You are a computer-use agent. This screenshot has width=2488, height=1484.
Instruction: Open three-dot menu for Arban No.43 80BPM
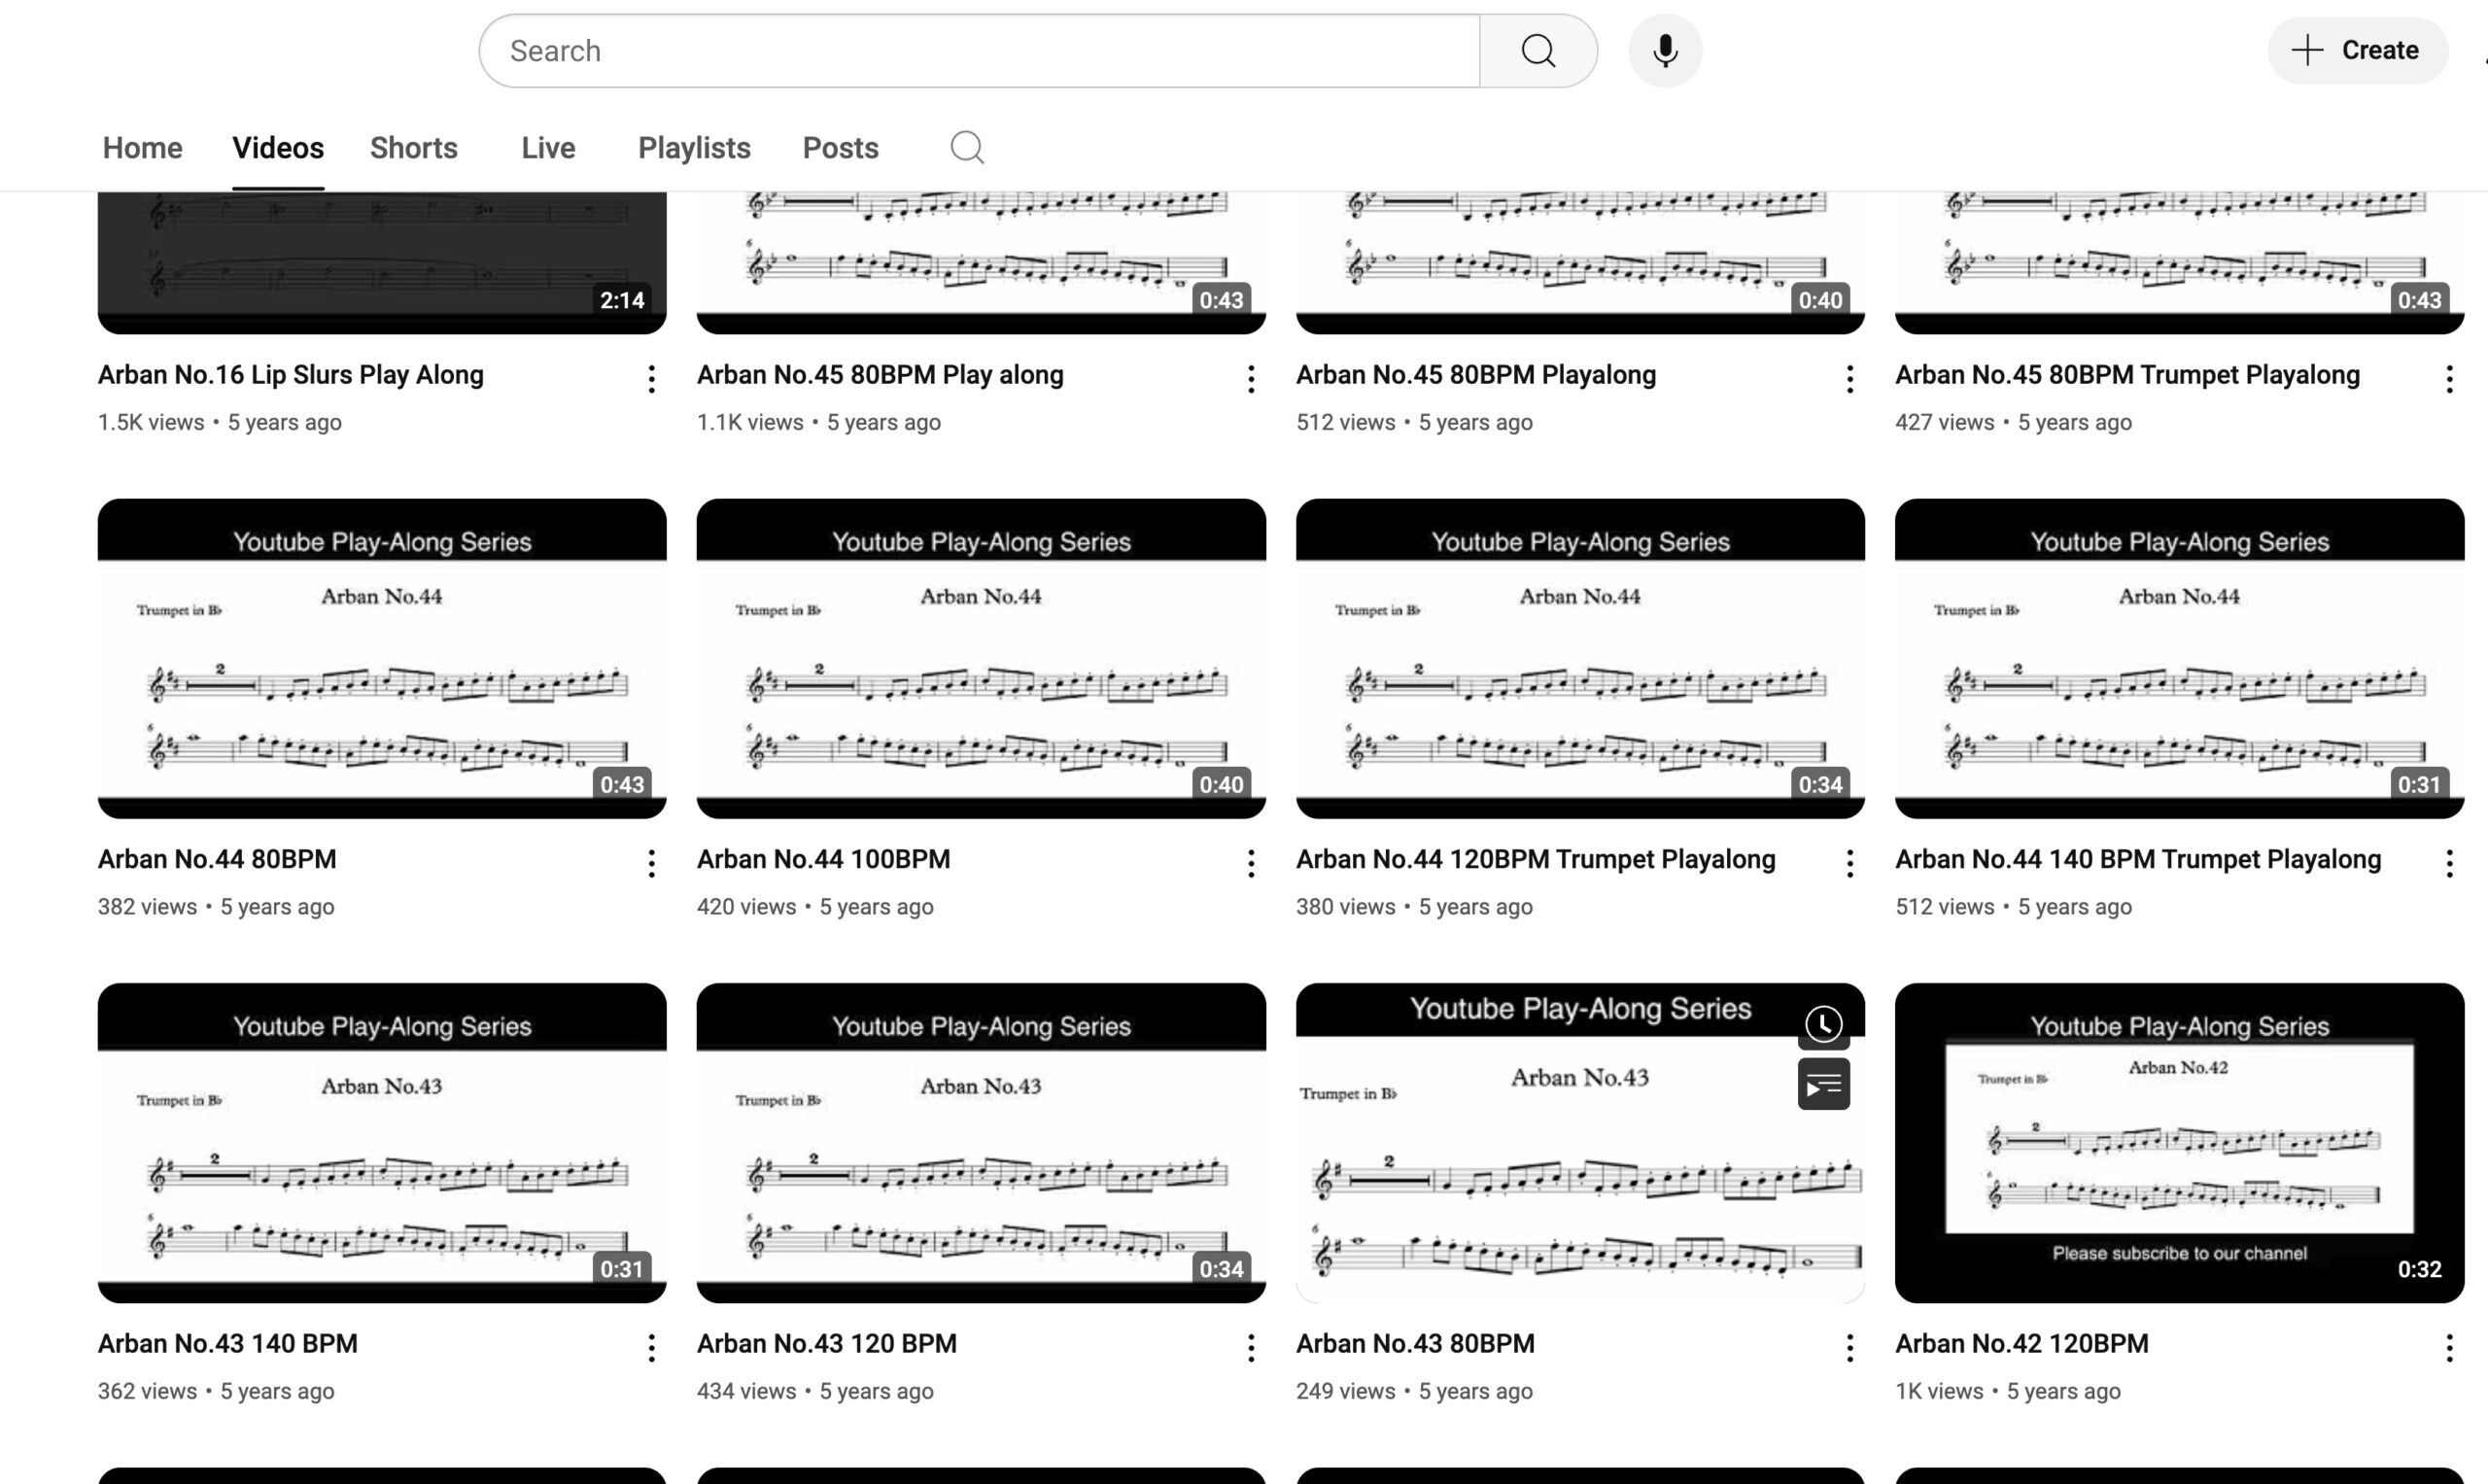(x=1849, y=1348)
